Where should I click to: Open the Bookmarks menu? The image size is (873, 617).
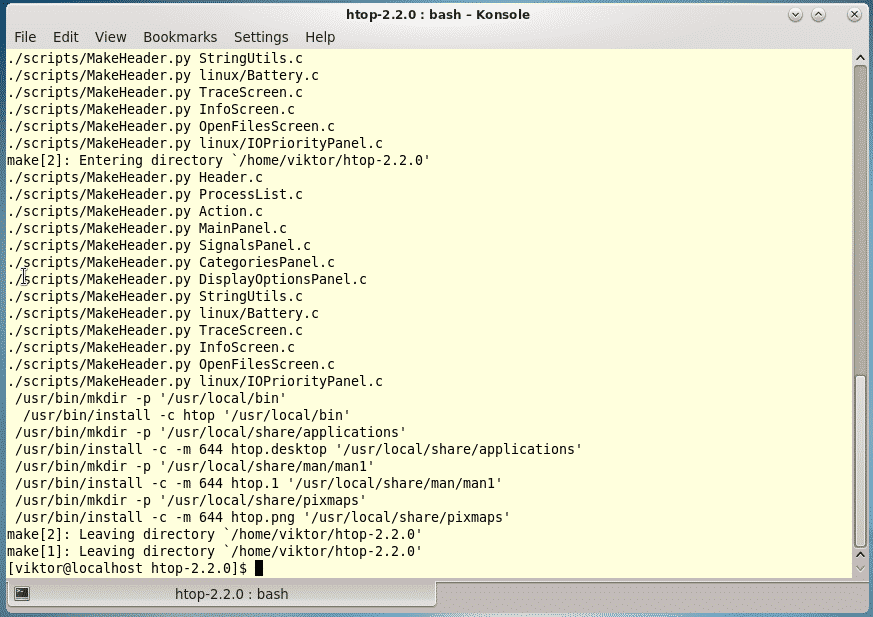[180, 37]
